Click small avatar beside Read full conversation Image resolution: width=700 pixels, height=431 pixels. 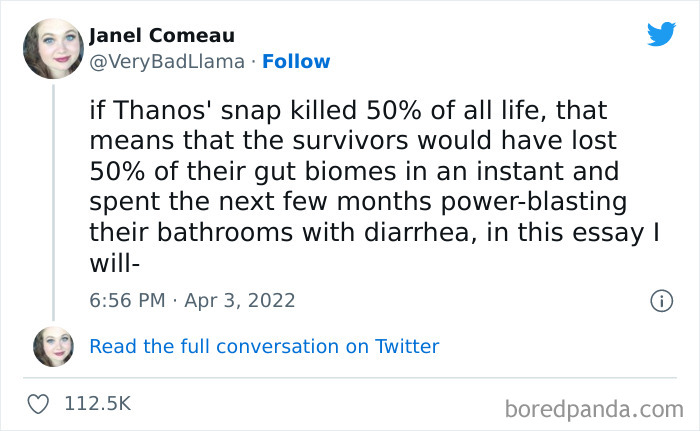[53, 346]
